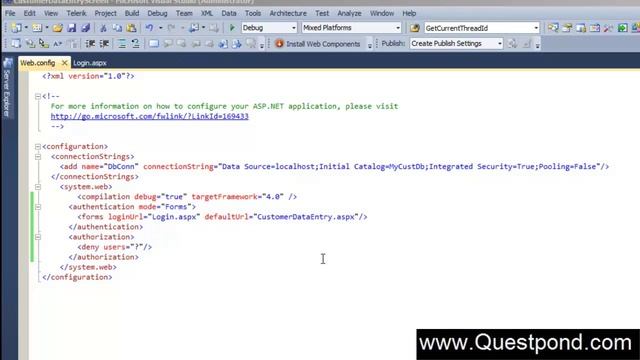
Task: Switch to the Login.aspx tab
Action: coord(90,63)
